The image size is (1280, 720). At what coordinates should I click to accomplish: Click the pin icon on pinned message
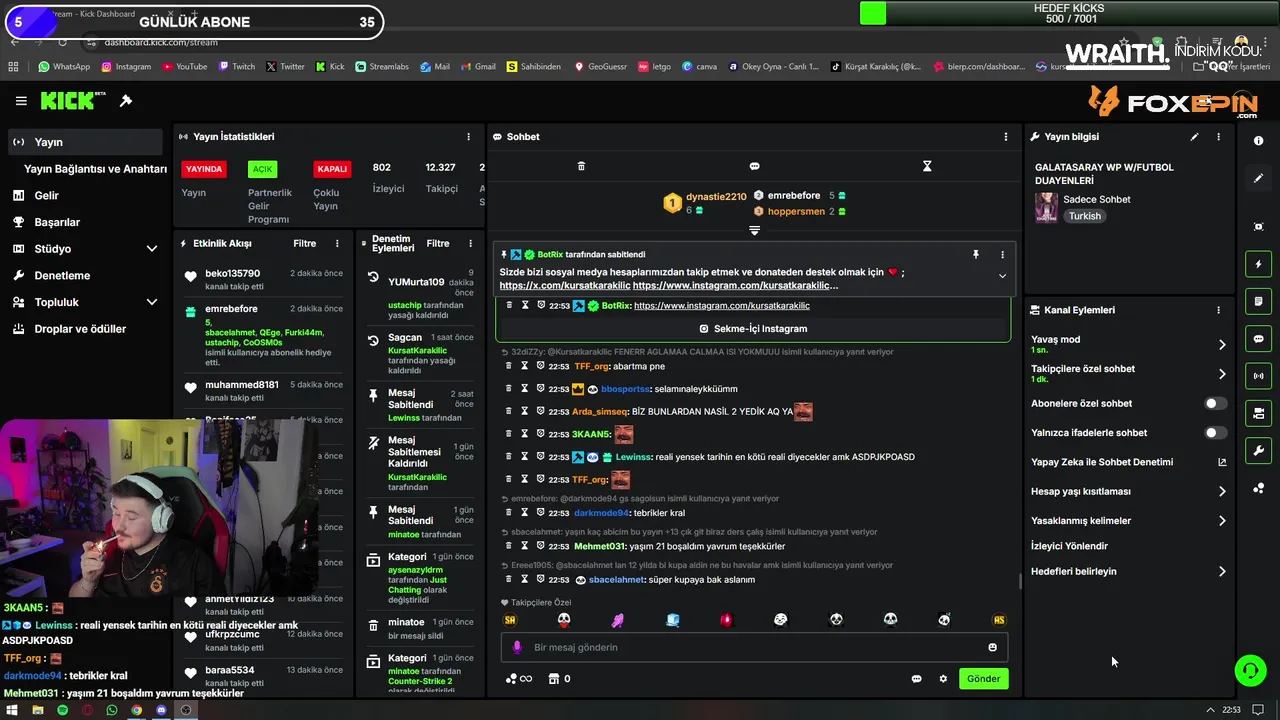pos(976,255)
